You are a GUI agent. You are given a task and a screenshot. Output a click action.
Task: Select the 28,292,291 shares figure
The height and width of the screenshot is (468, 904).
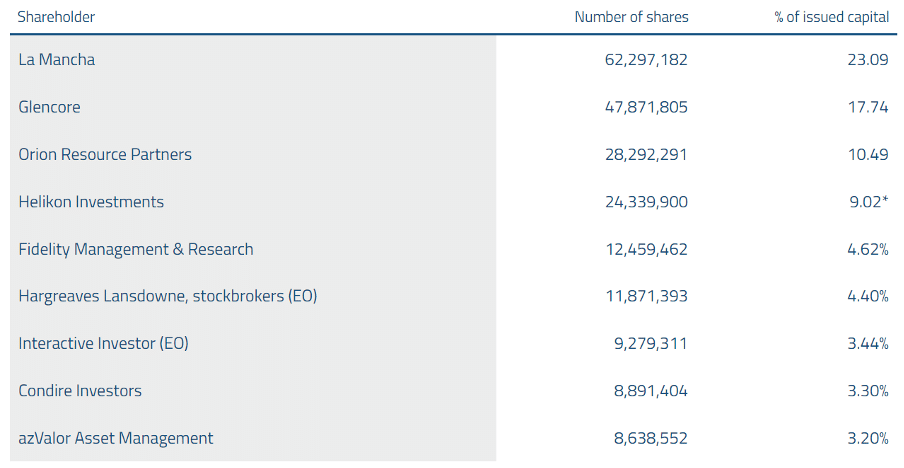tap(646, 154)
